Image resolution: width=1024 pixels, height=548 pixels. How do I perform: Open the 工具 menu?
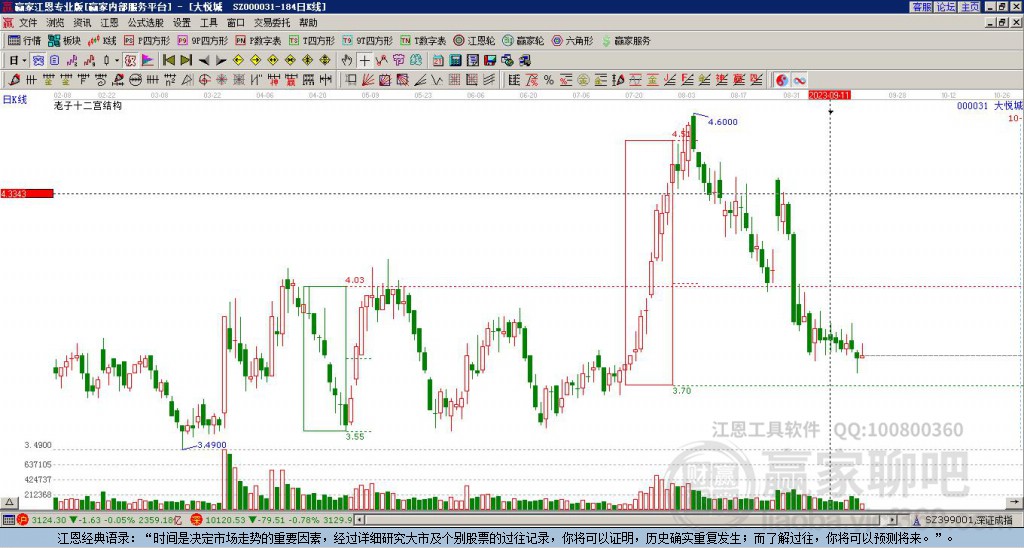point(209,23)
